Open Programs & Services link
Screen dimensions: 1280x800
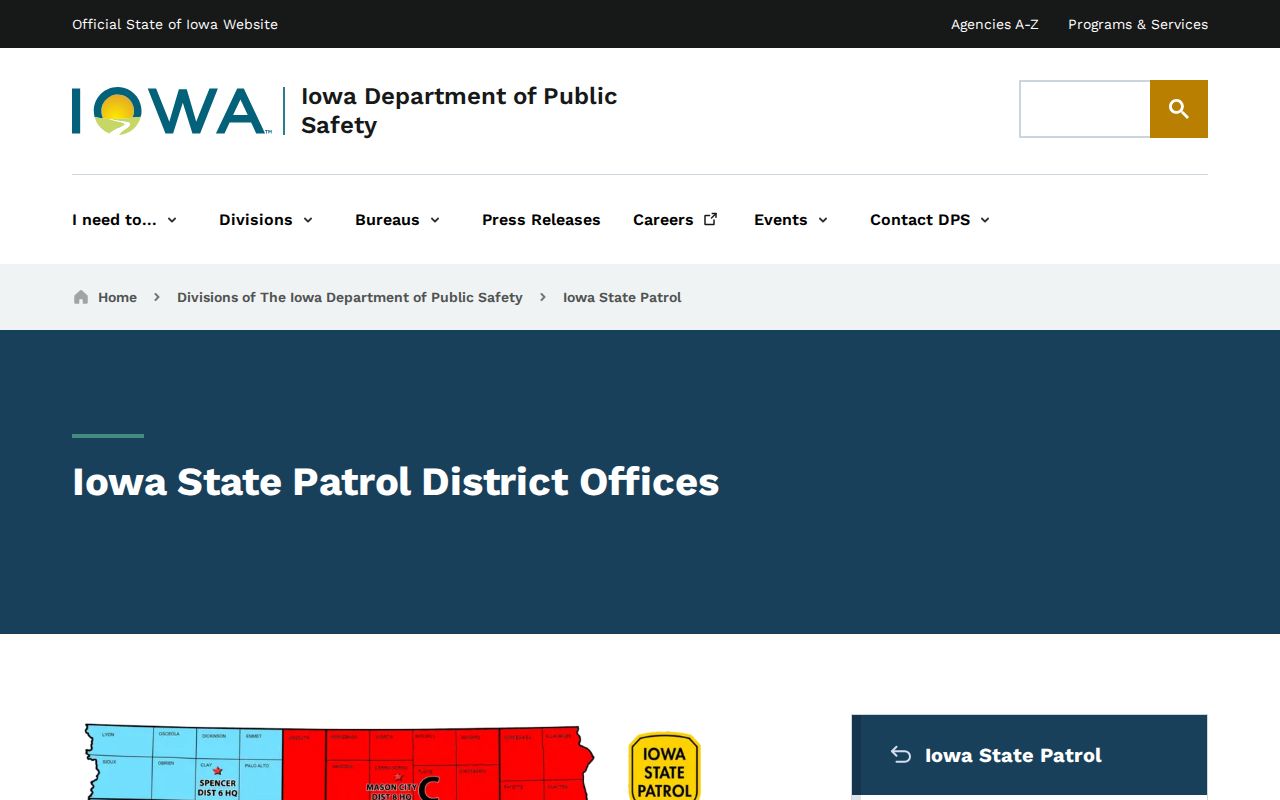click(1138, 24)
